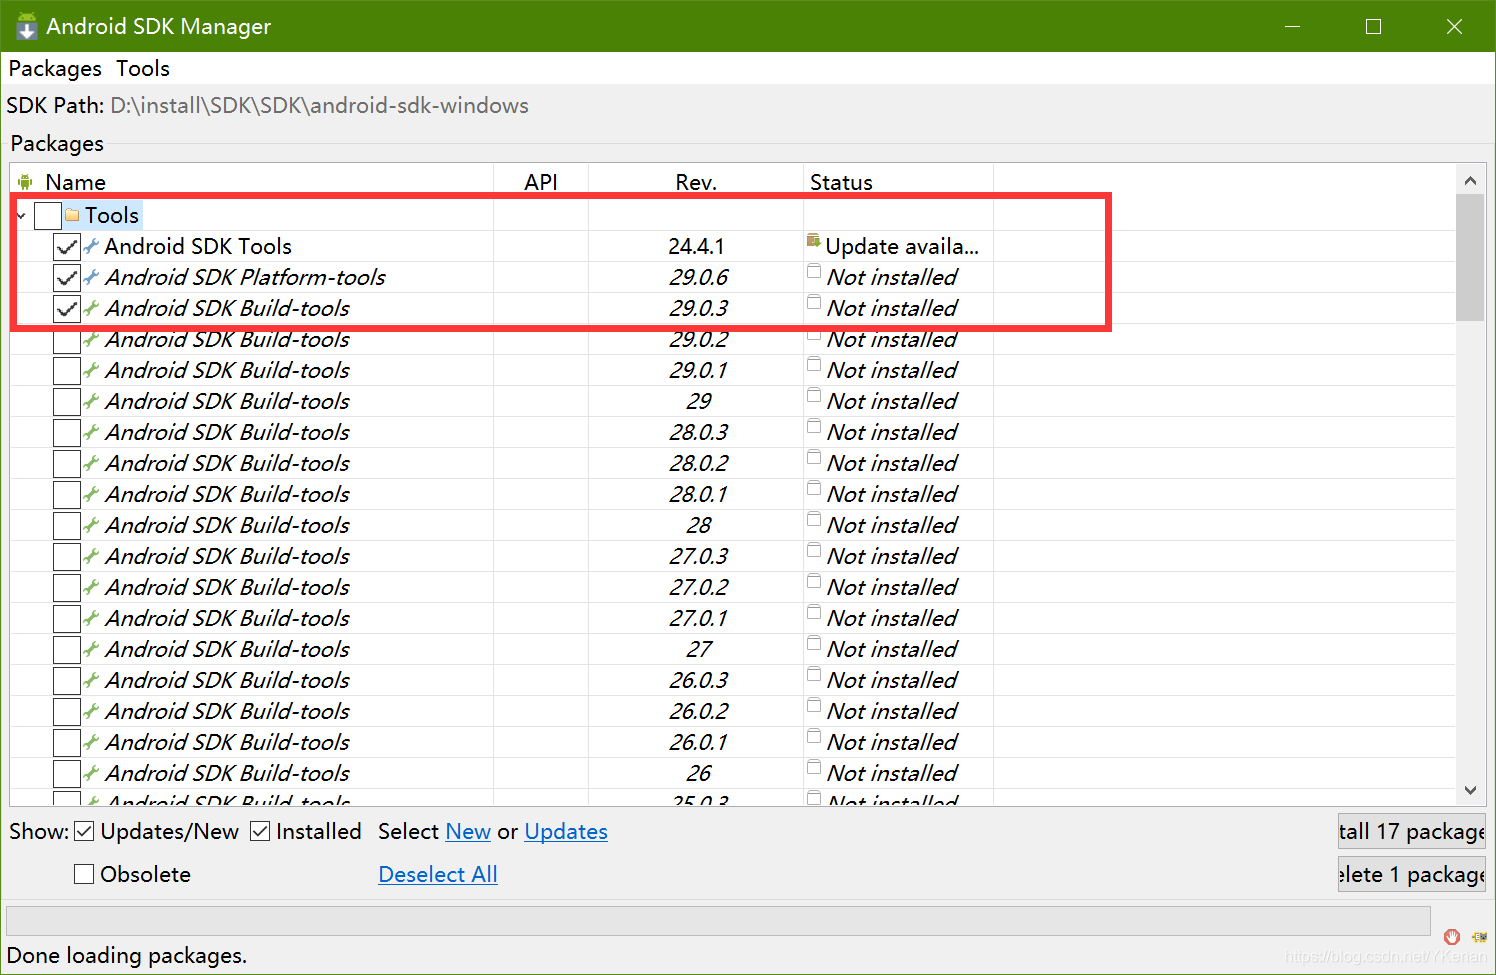The height and width of the screenshot is (975, 1496).
Task: Click Not installed status icon for Build-tools 27
Action: click(814, 644)
